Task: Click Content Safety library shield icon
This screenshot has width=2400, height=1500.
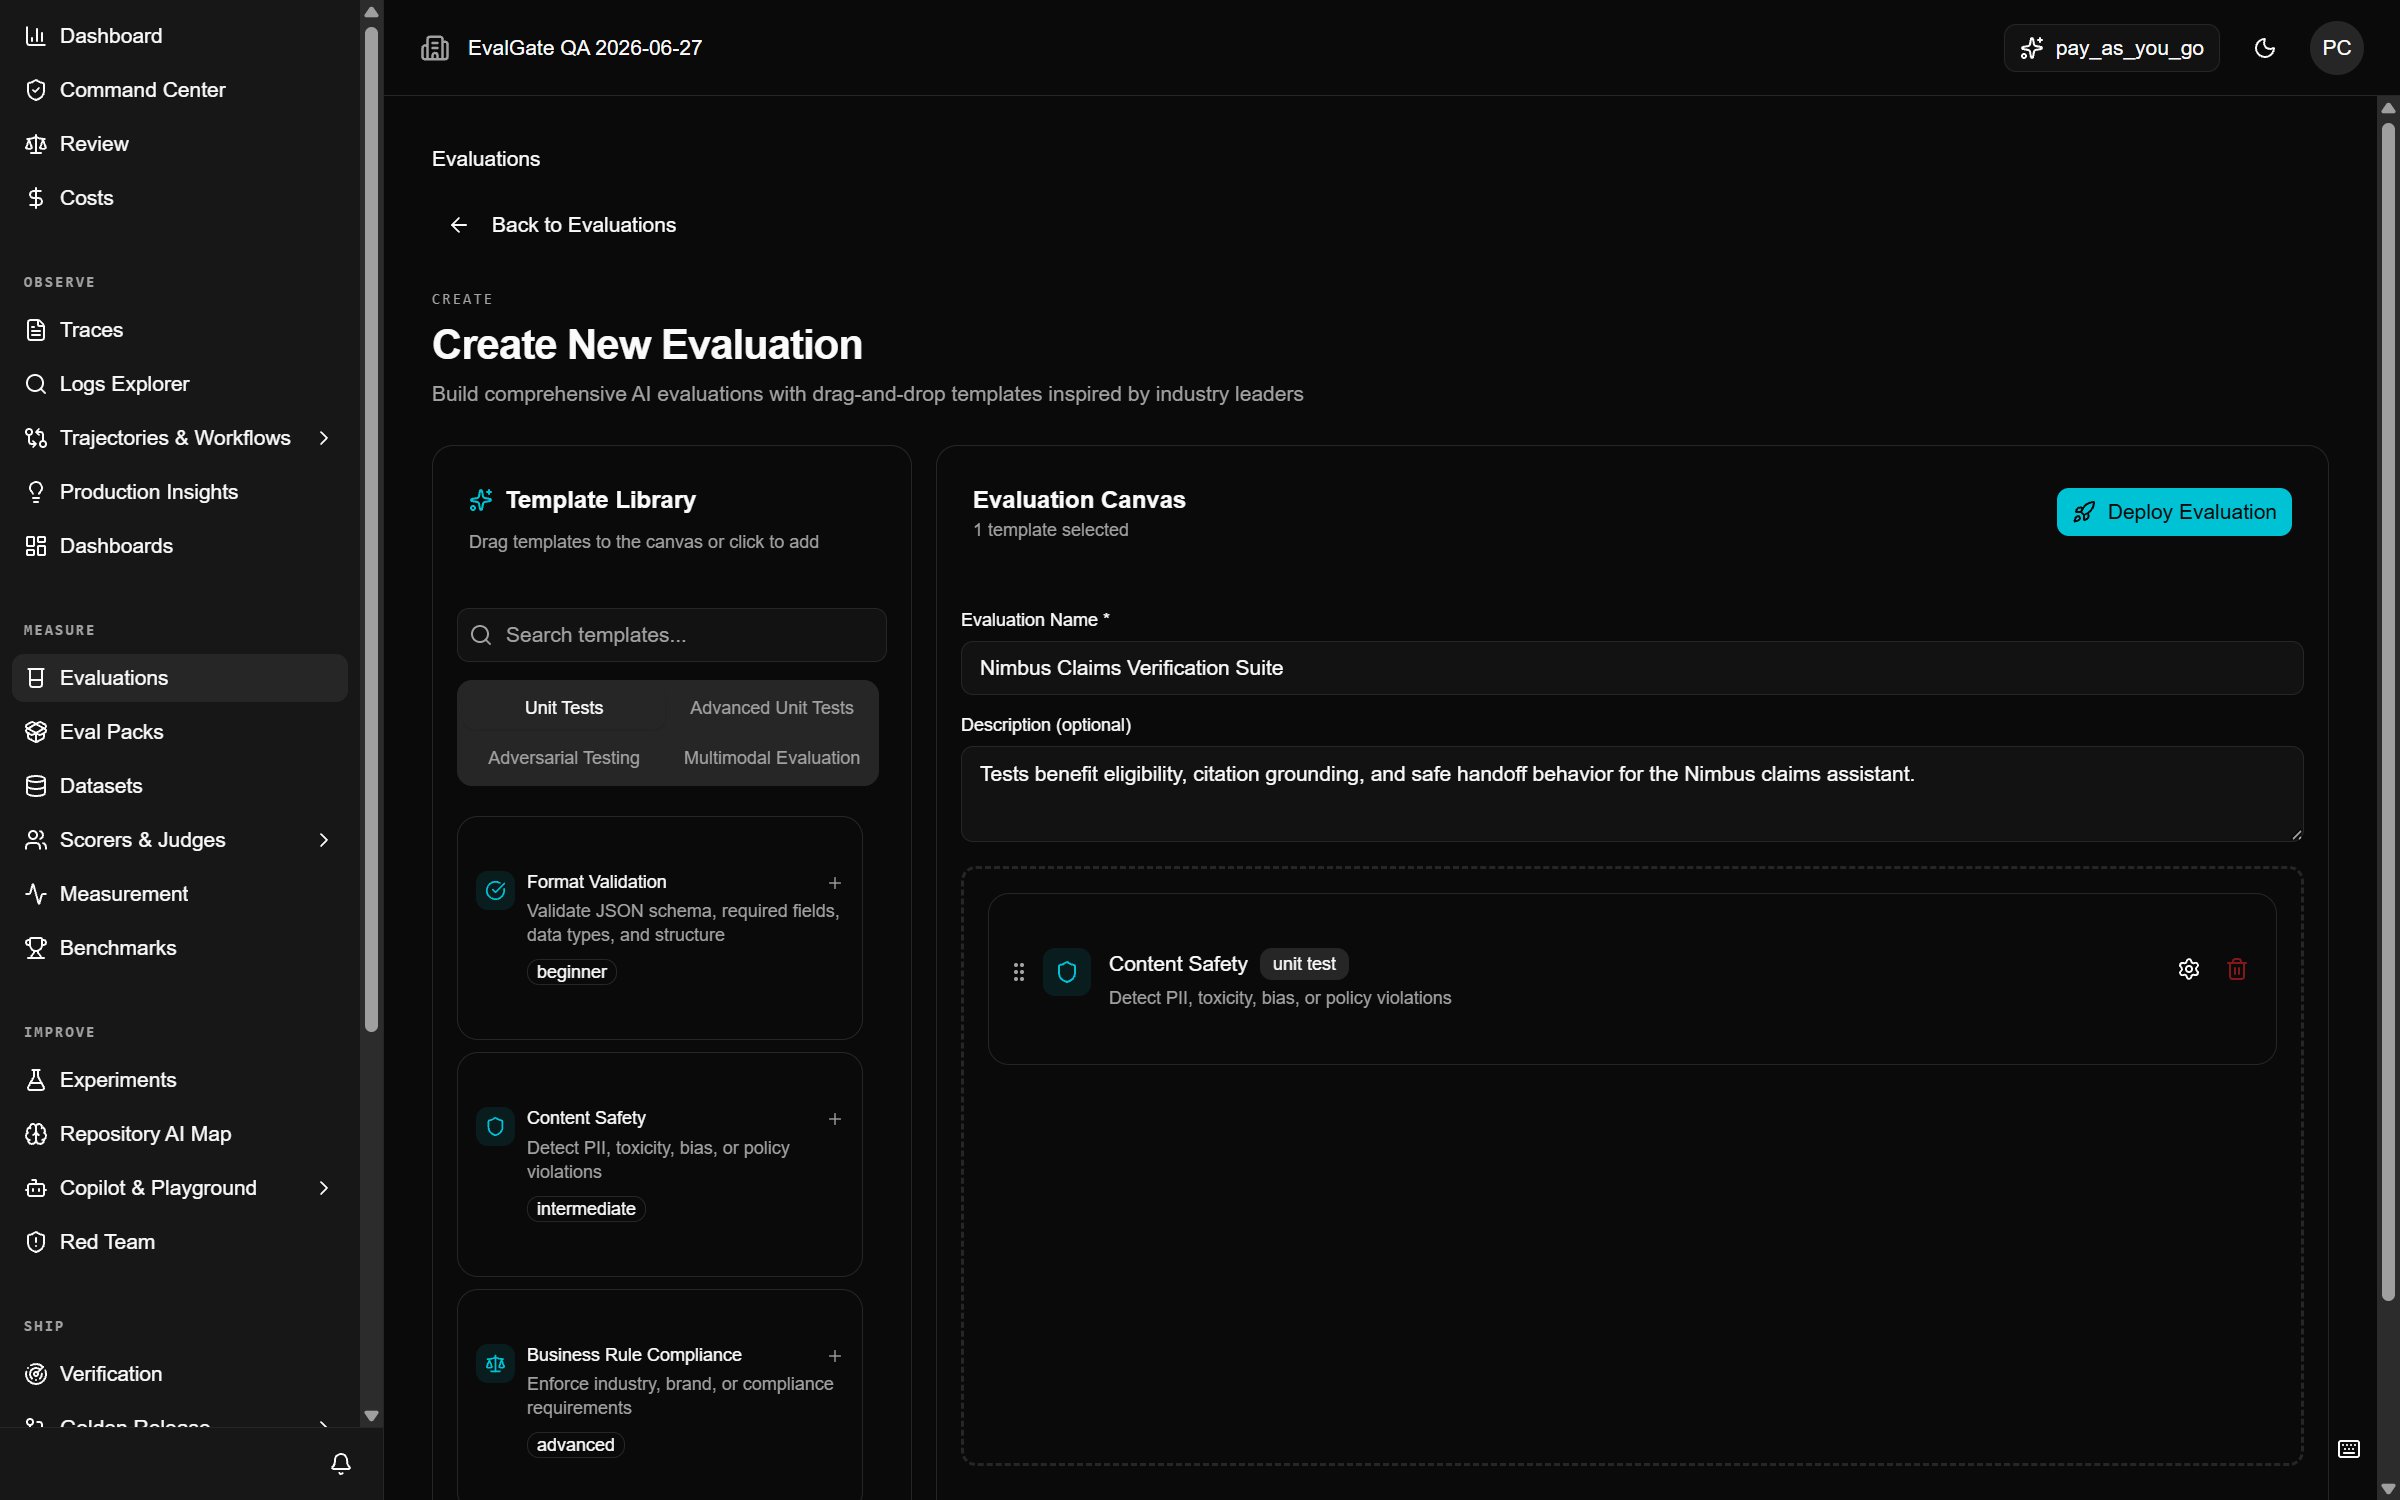Action: tap(495, 1127)
